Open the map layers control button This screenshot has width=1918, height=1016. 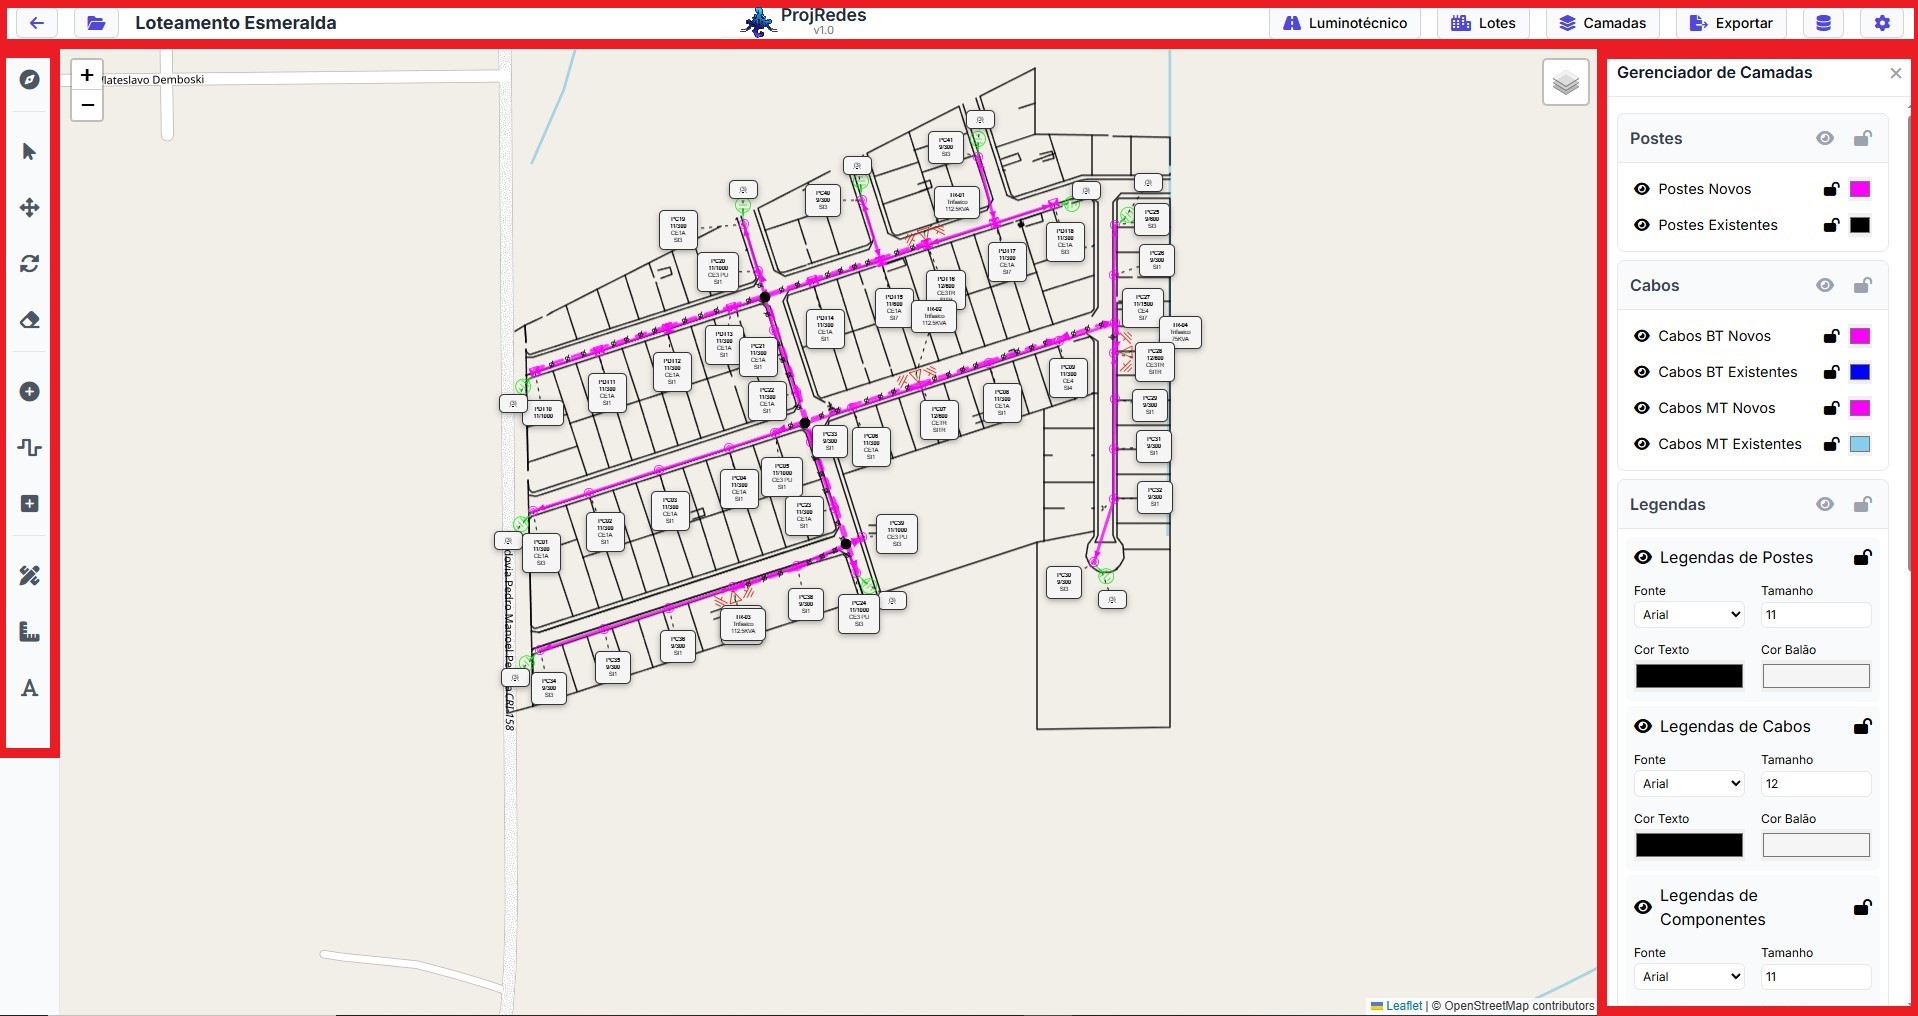coord(1565,82)
